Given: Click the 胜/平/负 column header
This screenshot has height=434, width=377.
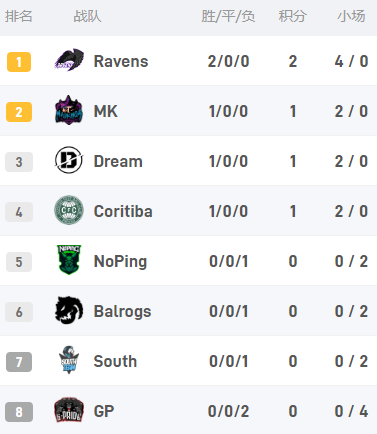Looking at the screenshot, I should [228, 16].
